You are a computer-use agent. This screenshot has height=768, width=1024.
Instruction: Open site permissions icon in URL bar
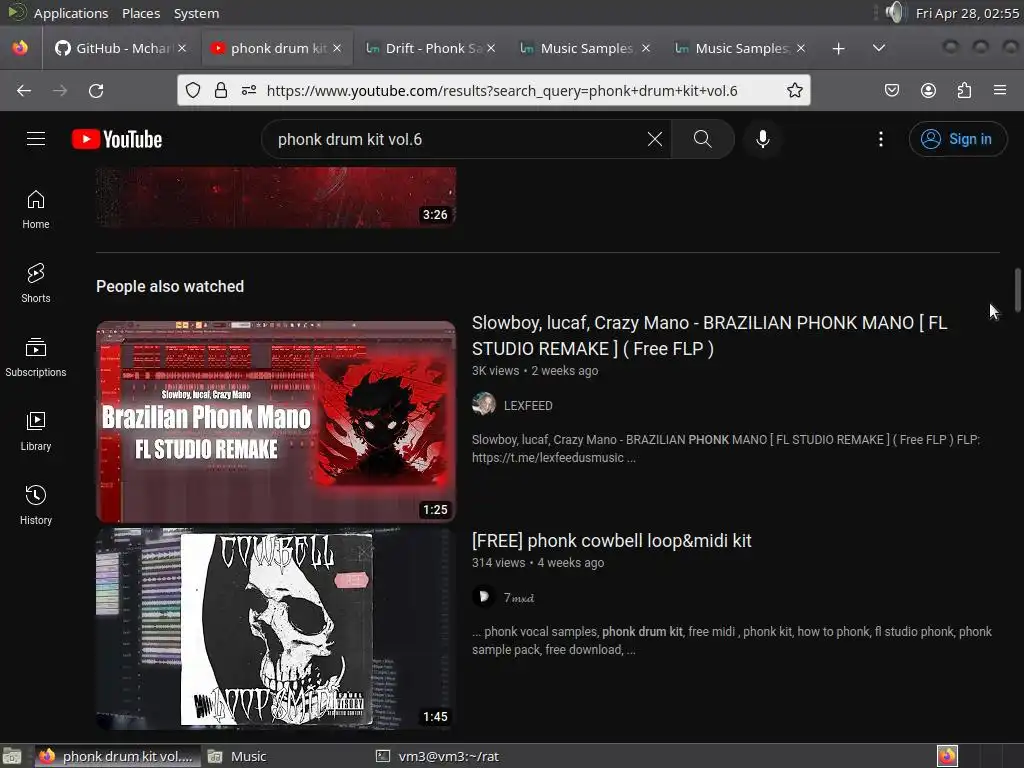click(249, 90)
